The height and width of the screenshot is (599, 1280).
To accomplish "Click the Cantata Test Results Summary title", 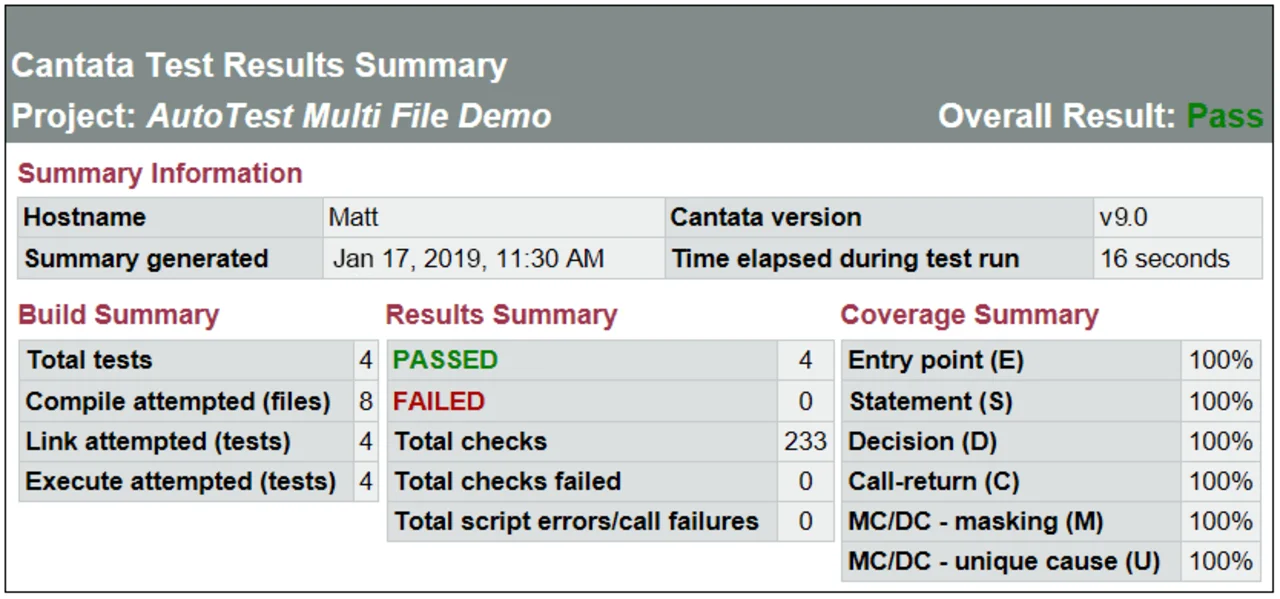I will coord(259,65).
